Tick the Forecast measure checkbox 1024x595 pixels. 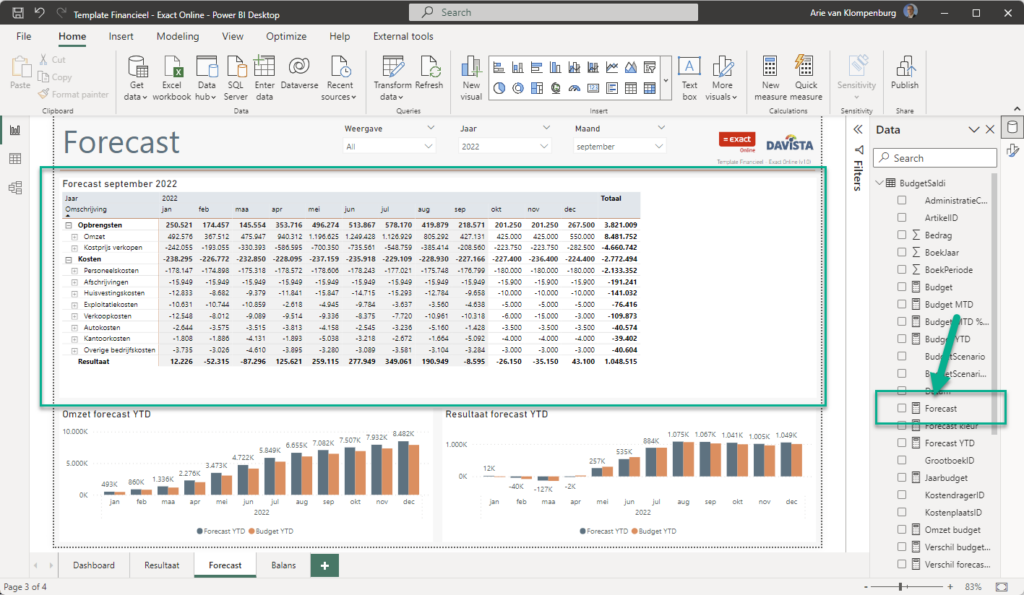click(902, 408)
